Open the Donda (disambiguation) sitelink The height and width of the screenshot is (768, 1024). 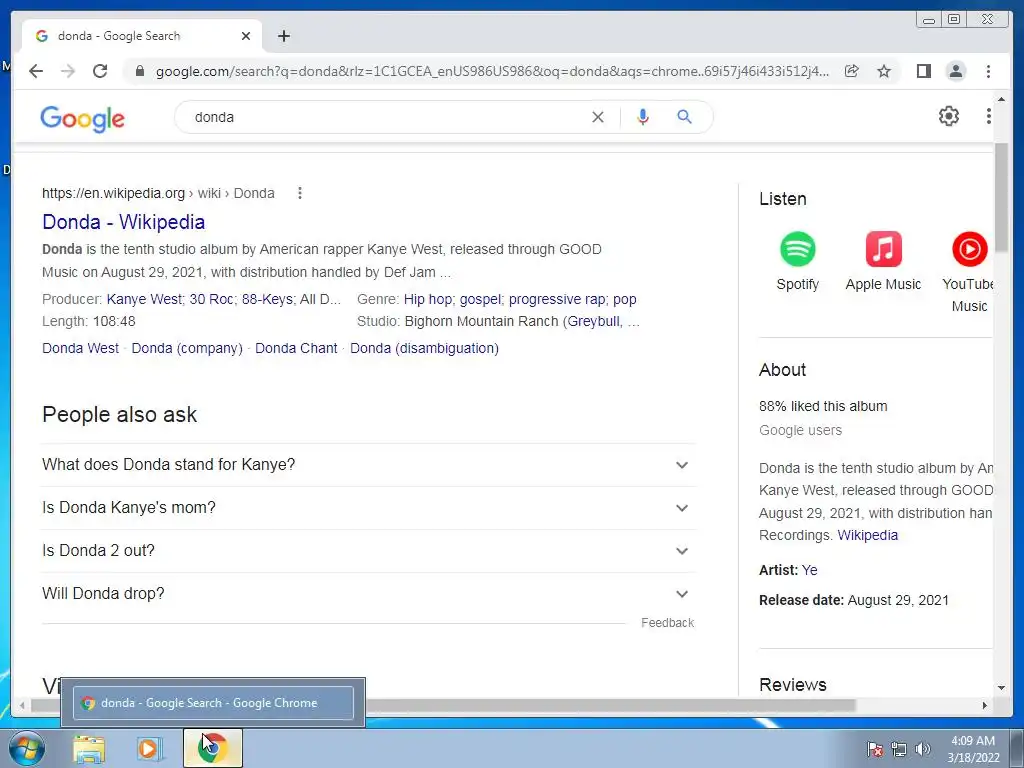[x=424, y=348]
